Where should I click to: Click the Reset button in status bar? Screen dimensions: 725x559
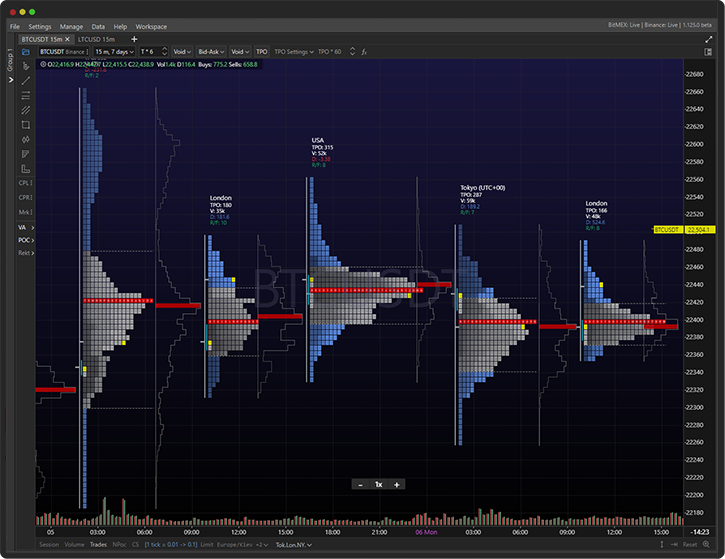point(690,544)
